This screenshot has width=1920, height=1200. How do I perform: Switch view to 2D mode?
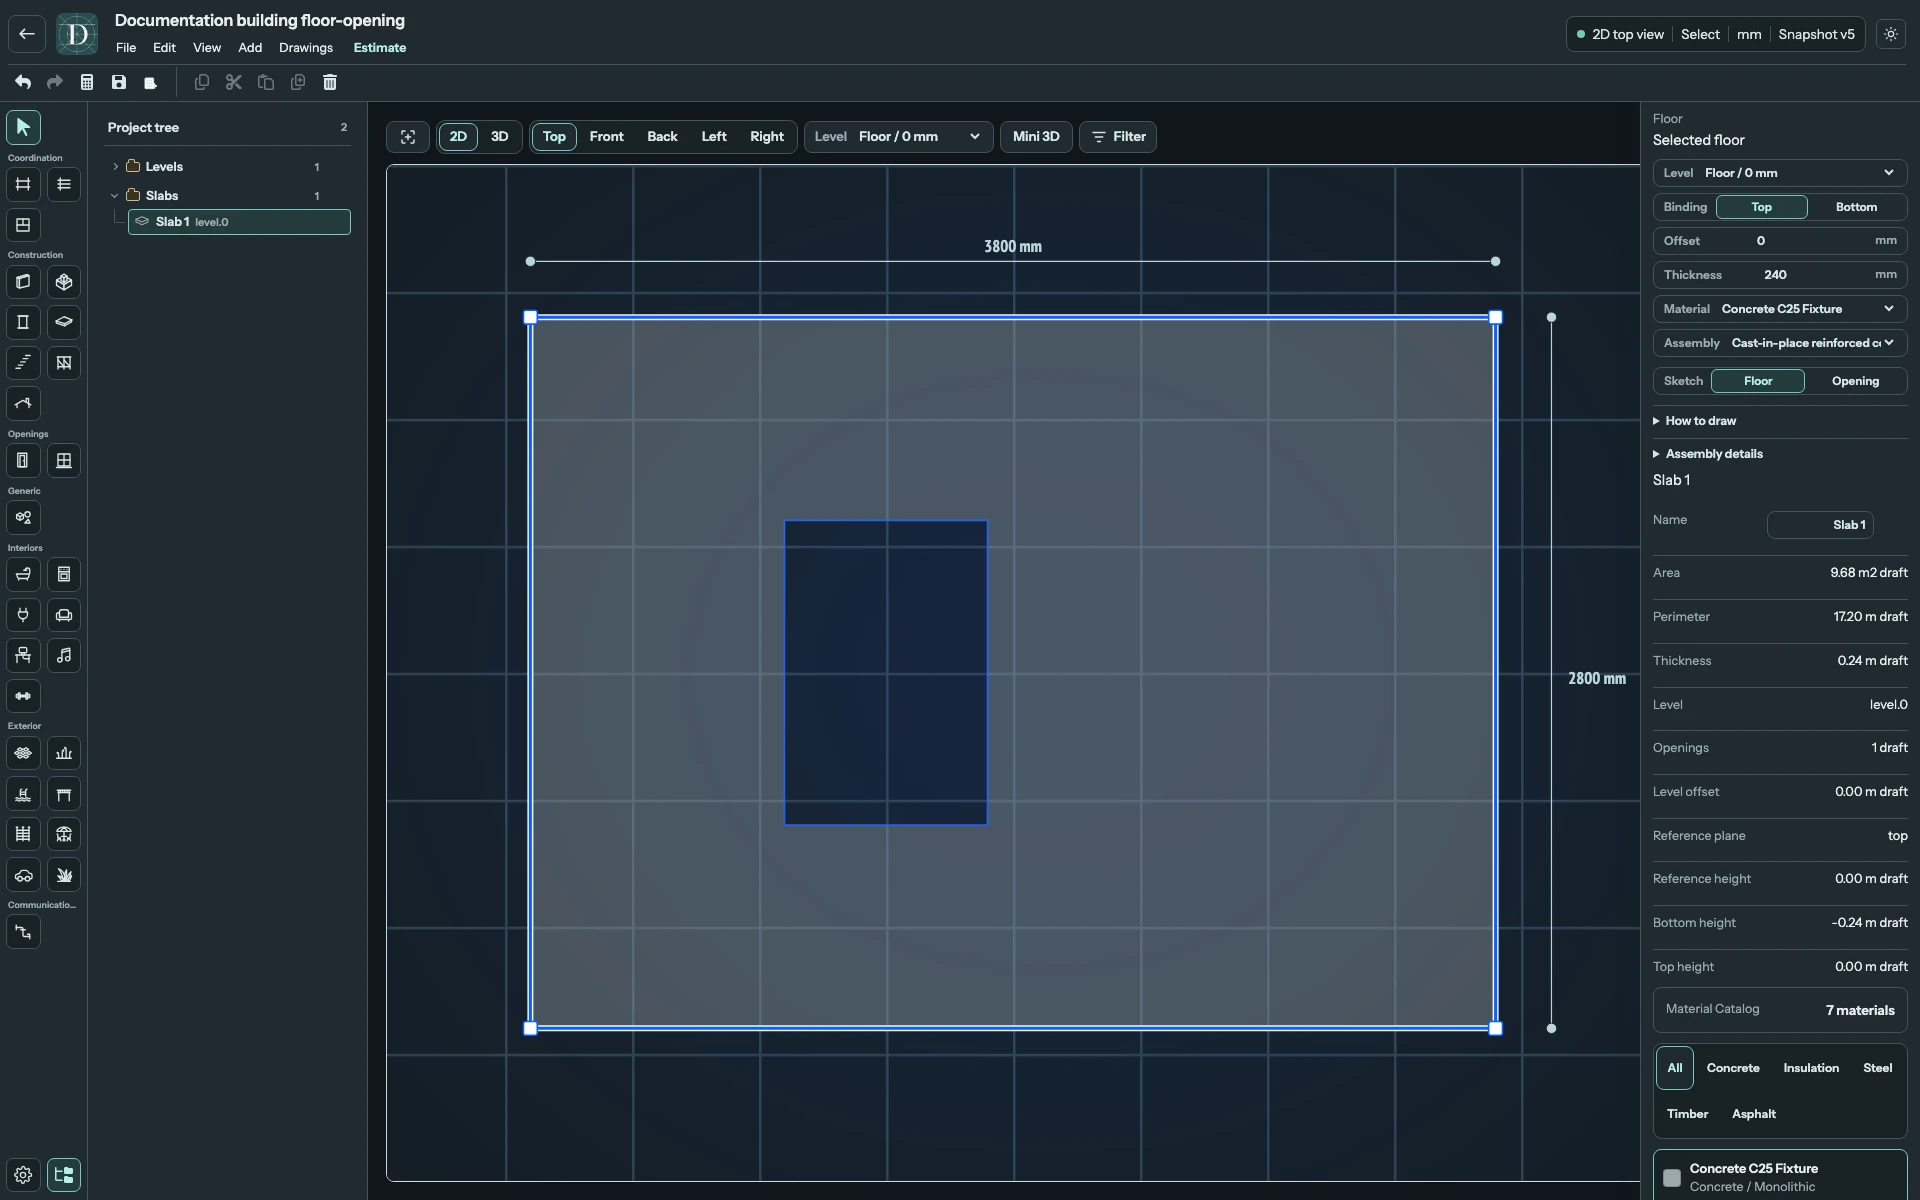(x=458, y=137)
